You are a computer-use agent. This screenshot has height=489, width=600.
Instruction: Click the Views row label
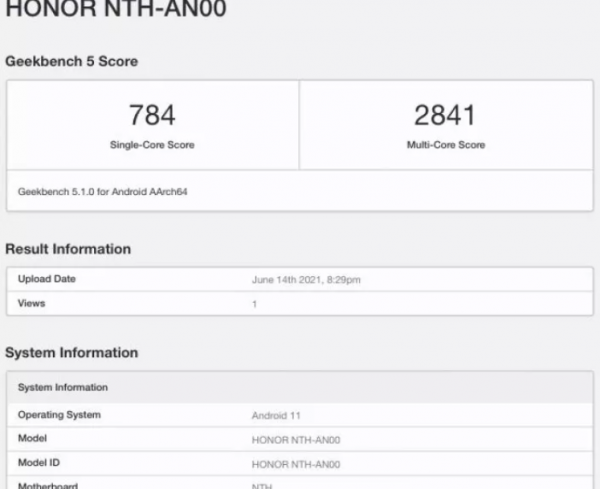click(31, 303)
